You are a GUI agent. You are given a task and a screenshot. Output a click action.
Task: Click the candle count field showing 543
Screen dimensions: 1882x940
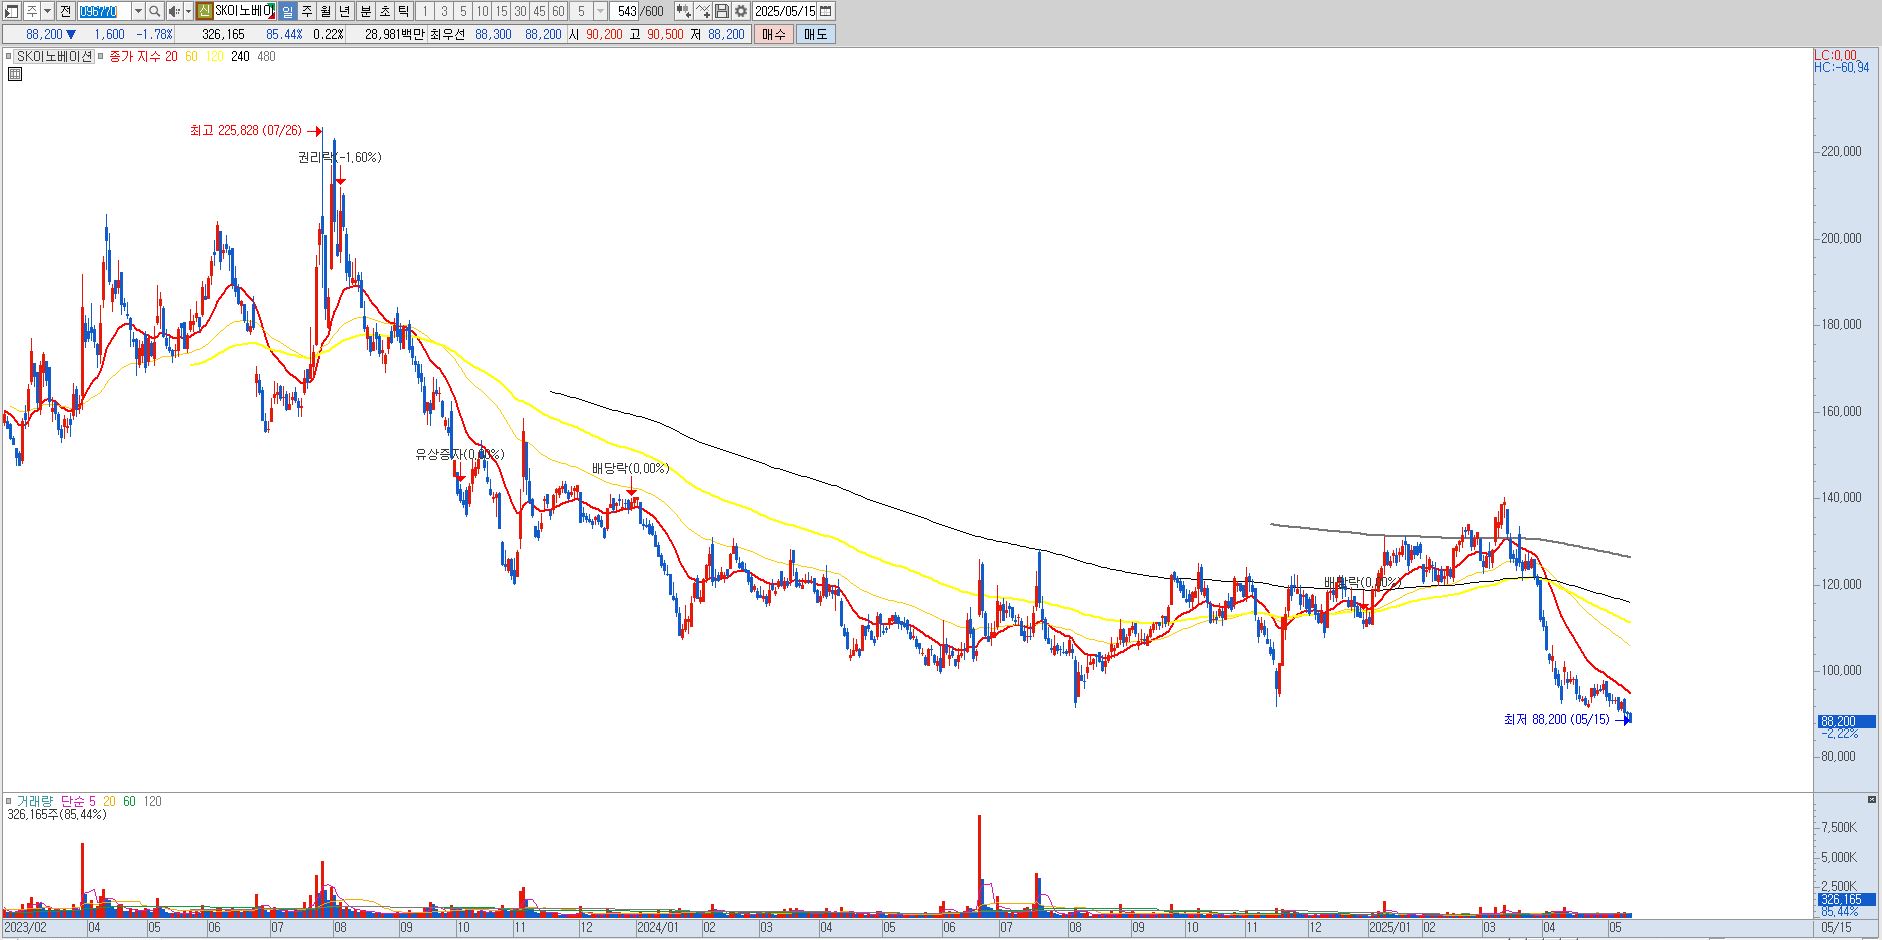626,11
